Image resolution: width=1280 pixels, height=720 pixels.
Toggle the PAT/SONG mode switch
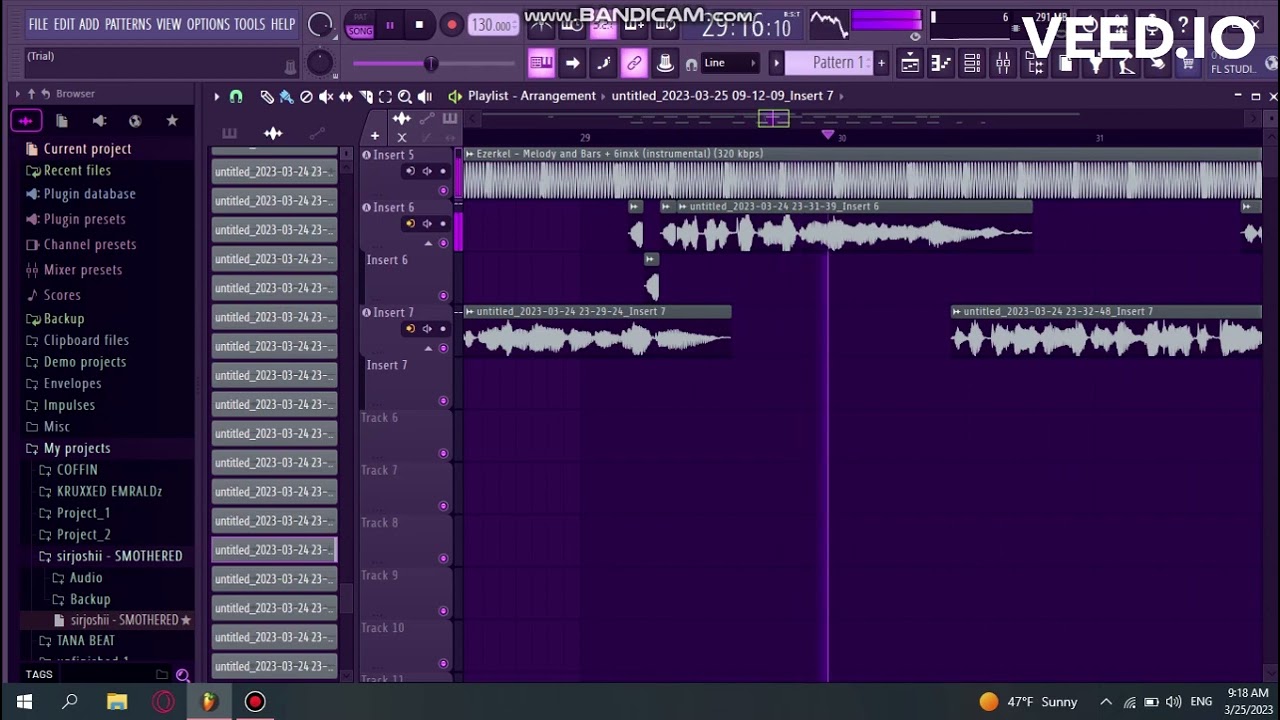click(360, 25)
